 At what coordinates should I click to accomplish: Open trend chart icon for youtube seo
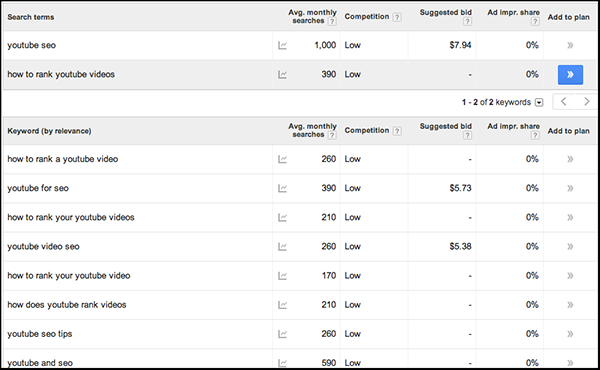[282, 46]
